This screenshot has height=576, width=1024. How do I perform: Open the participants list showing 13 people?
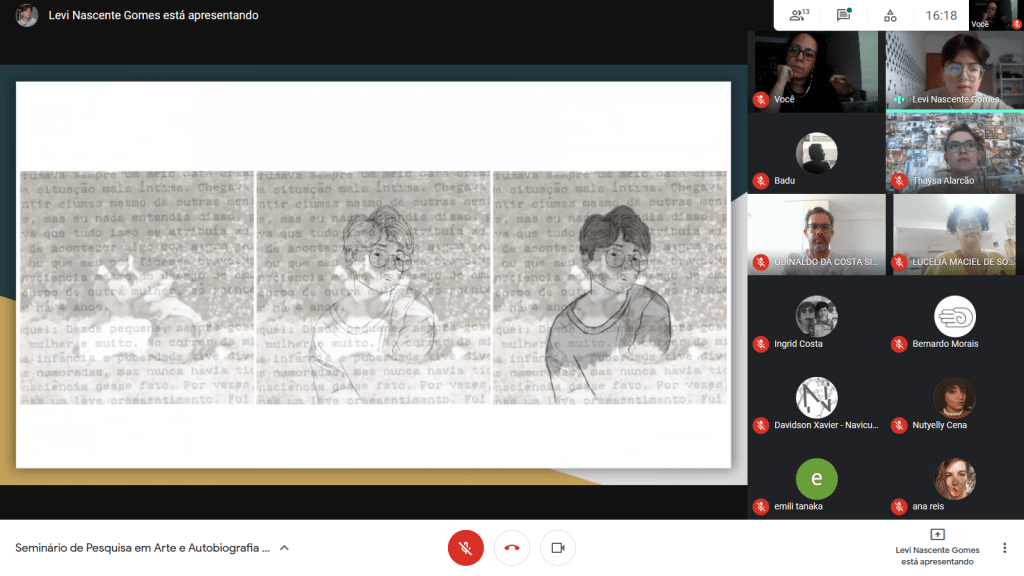[x=798, y=15]
